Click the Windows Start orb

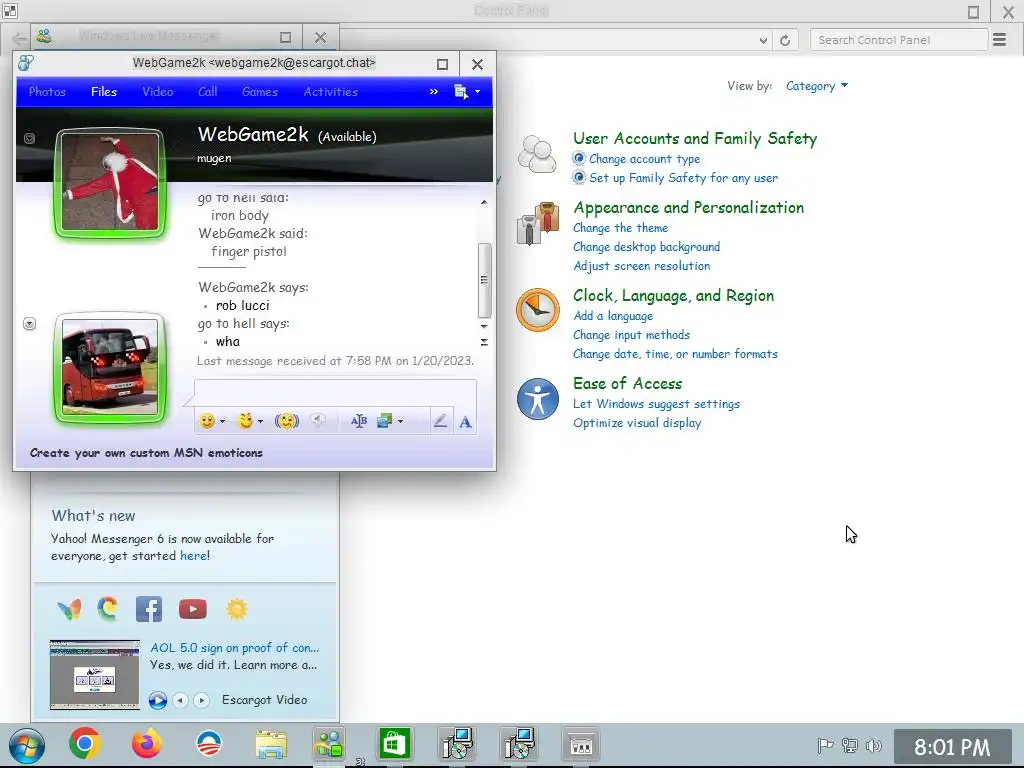27,745
